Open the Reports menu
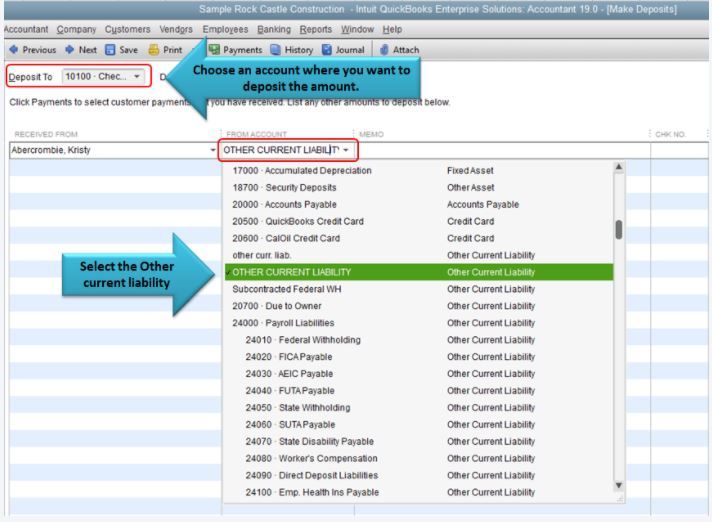The image size is (712, 522). coord(316,30)
